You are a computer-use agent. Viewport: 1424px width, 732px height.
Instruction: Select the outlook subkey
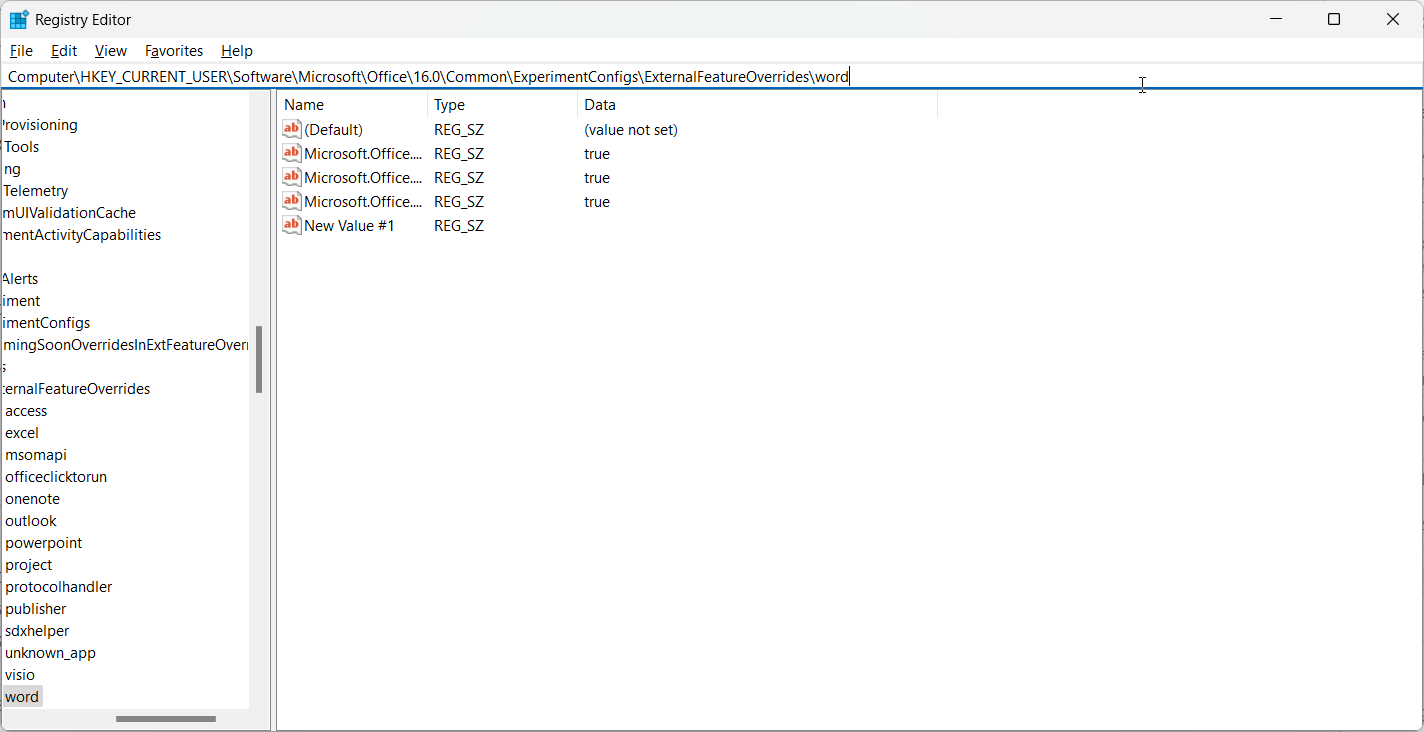pos(31,520)
